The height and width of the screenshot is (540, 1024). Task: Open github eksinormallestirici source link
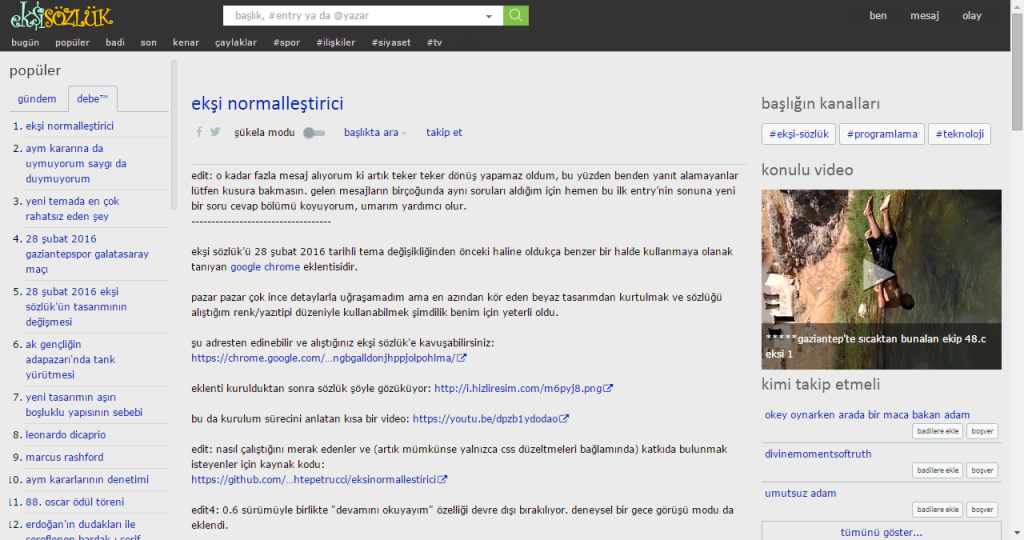click(x=313, y=479)
